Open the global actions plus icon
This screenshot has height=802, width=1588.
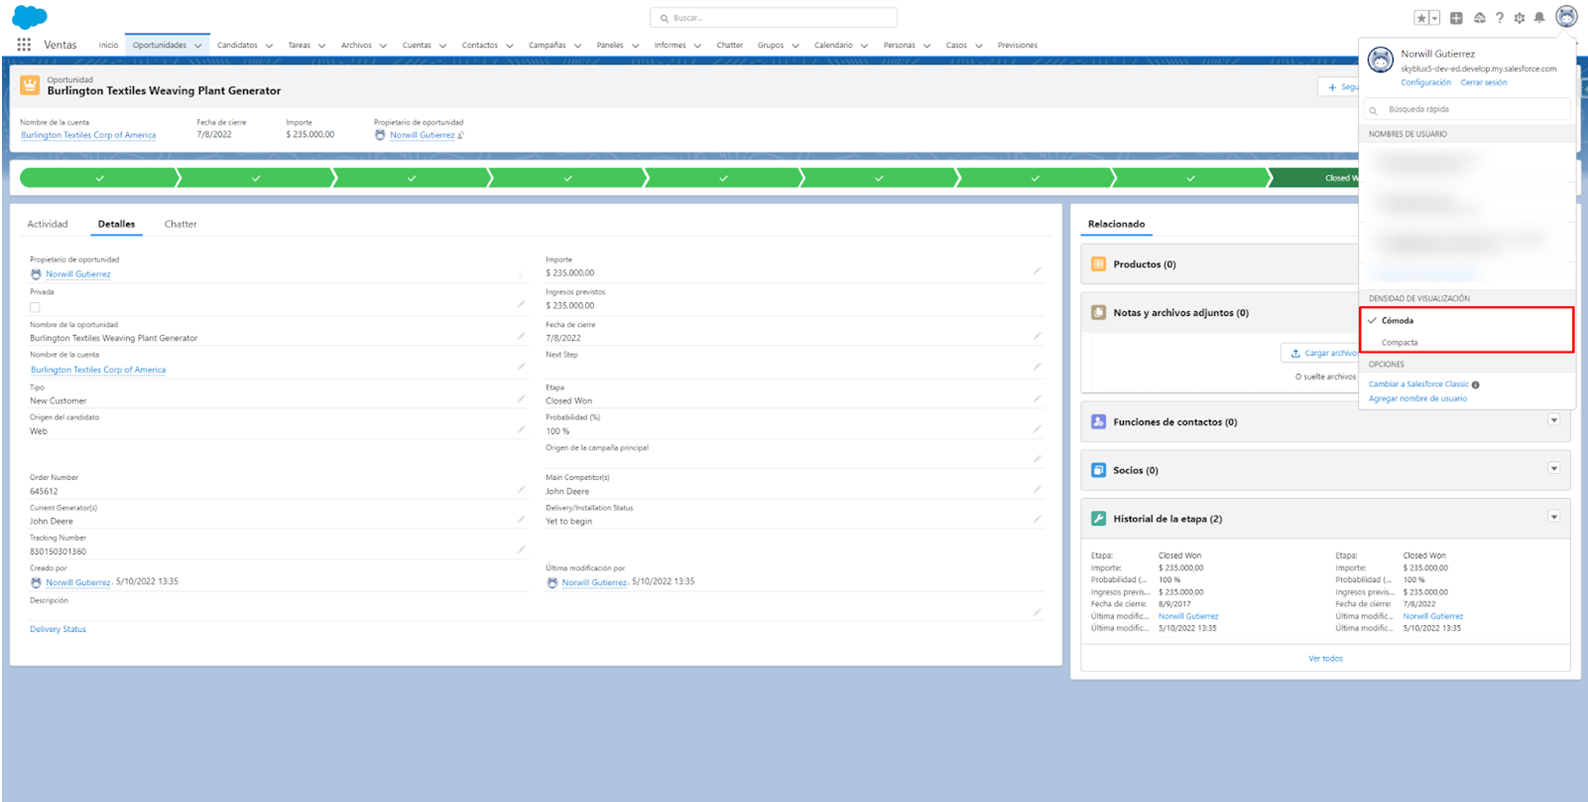[x=1456, y=18]
